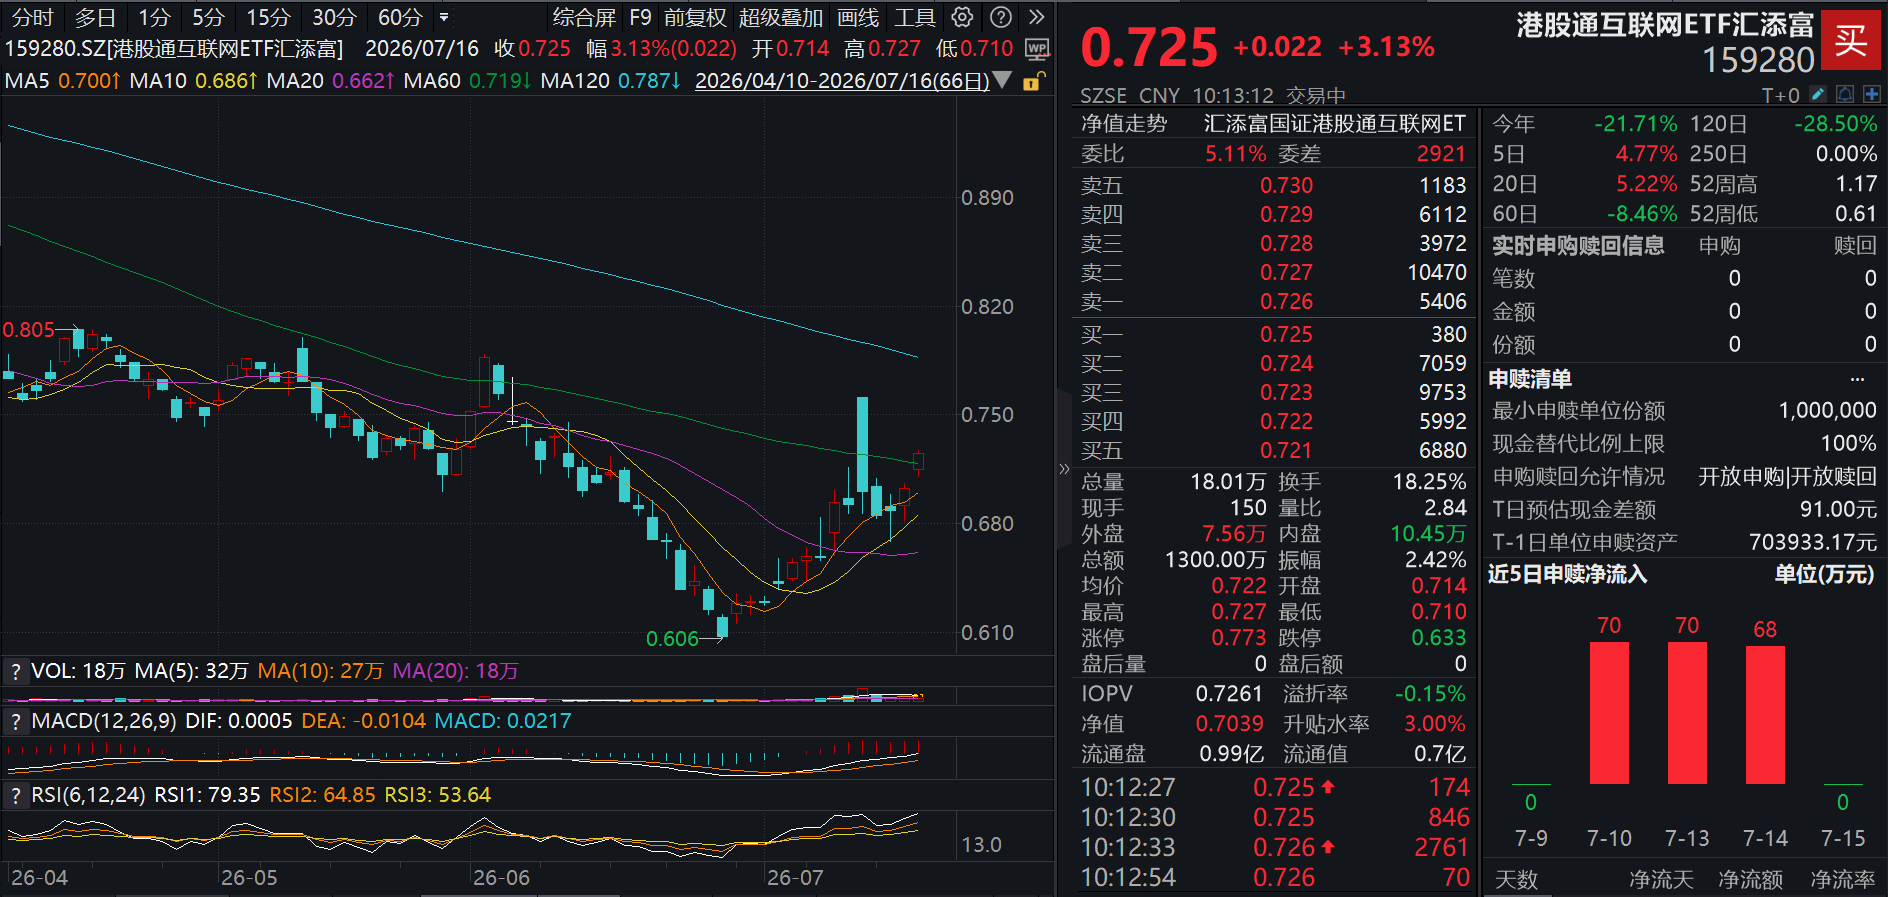Click the 0.606 low price marker on chart

click(x=672, y=639)
